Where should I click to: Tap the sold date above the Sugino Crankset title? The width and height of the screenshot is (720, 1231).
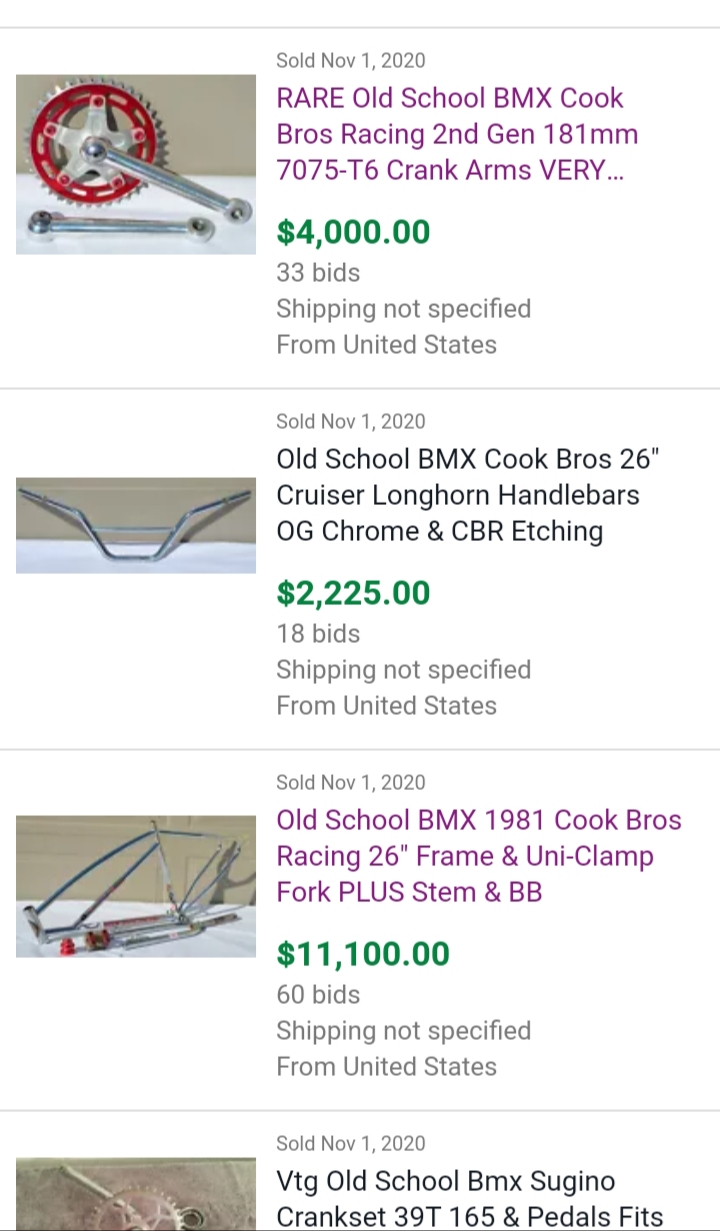point(350,1143)
